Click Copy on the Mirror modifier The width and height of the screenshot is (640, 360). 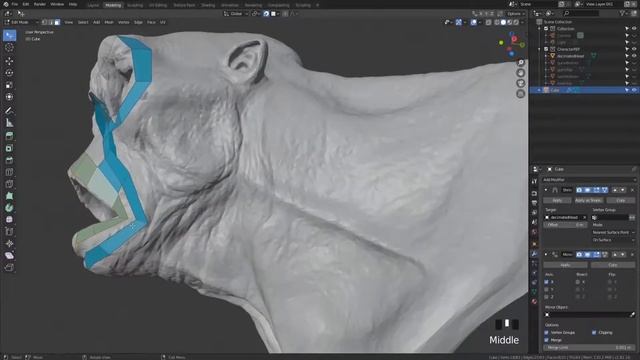coord(613,265)
